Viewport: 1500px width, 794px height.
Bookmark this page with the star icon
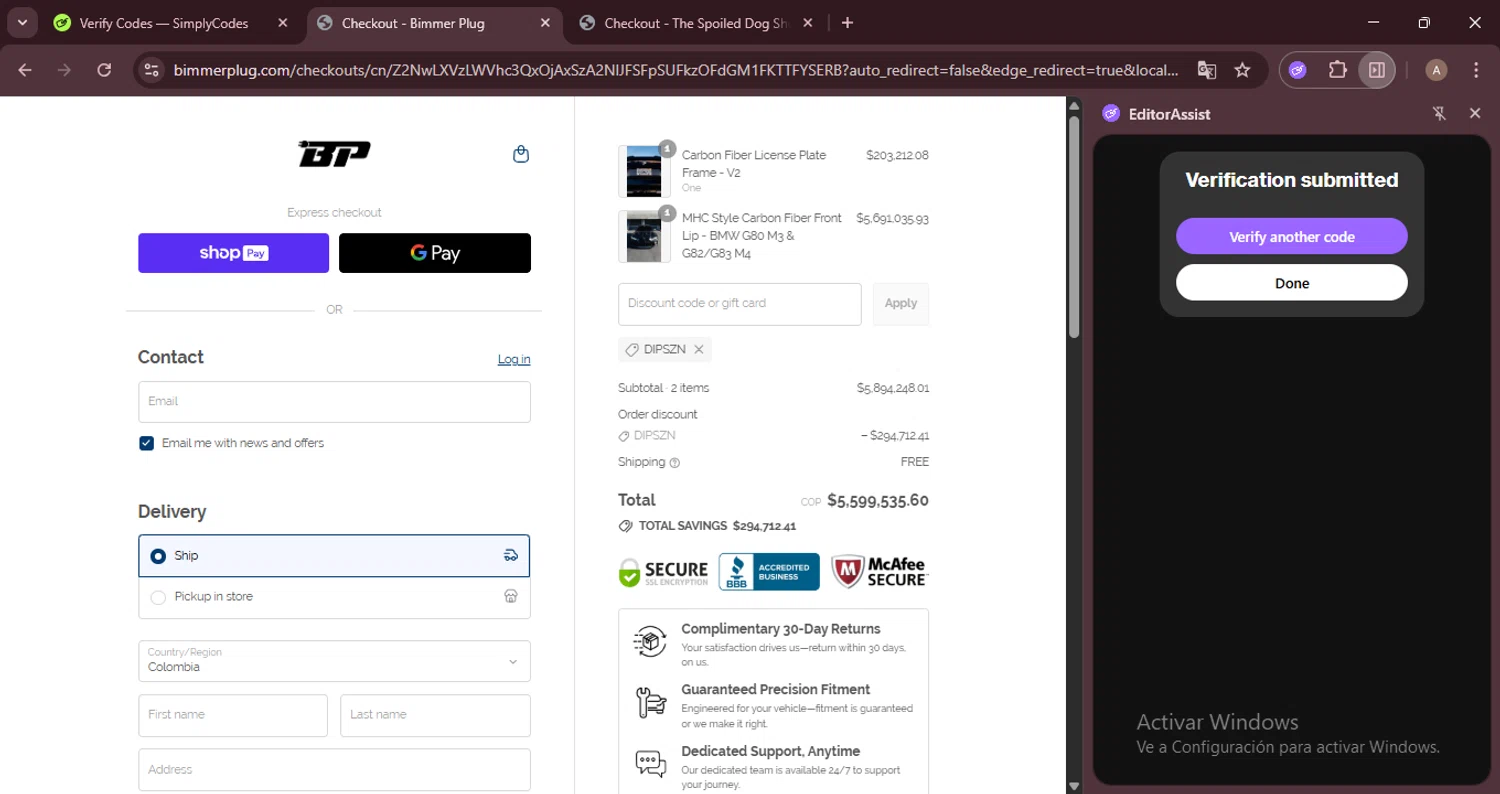[1242, 70]
